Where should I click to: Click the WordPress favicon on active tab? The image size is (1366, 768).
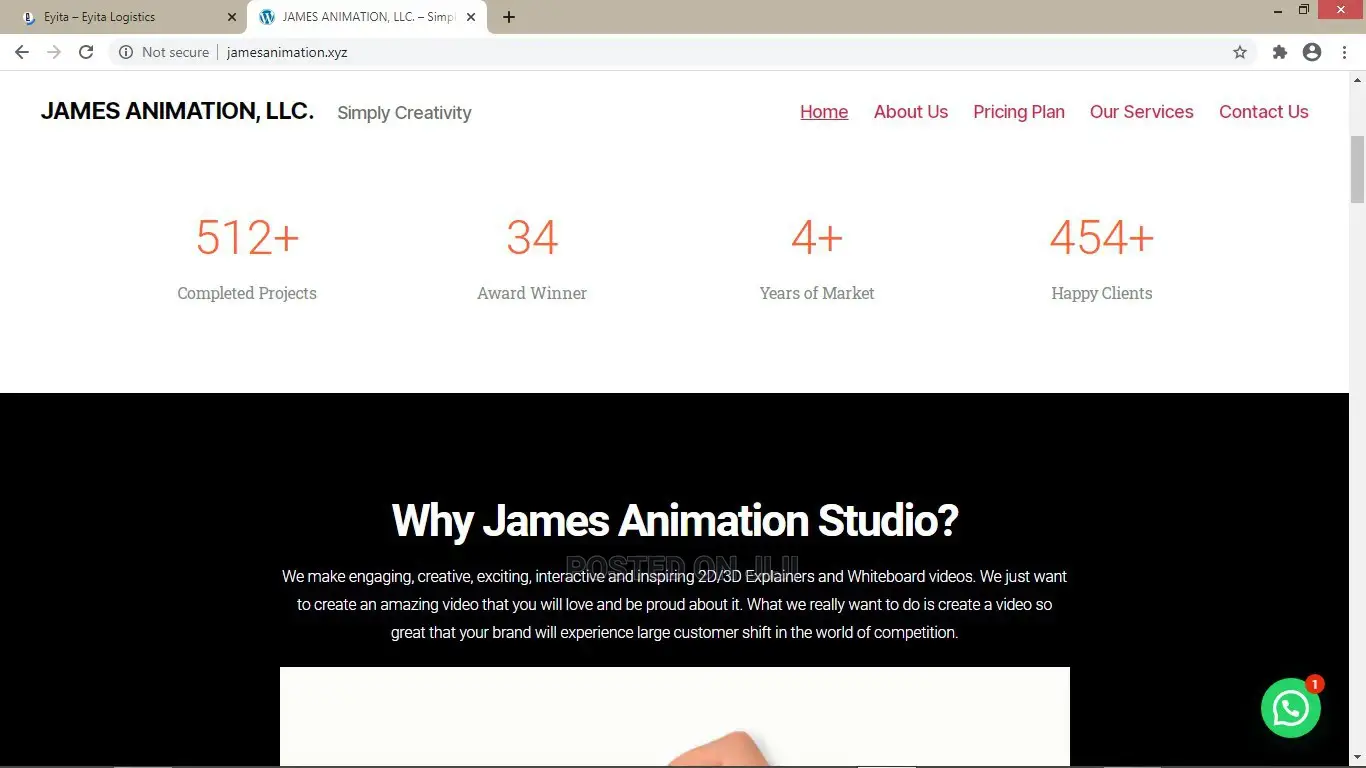(x=266, y=17)
